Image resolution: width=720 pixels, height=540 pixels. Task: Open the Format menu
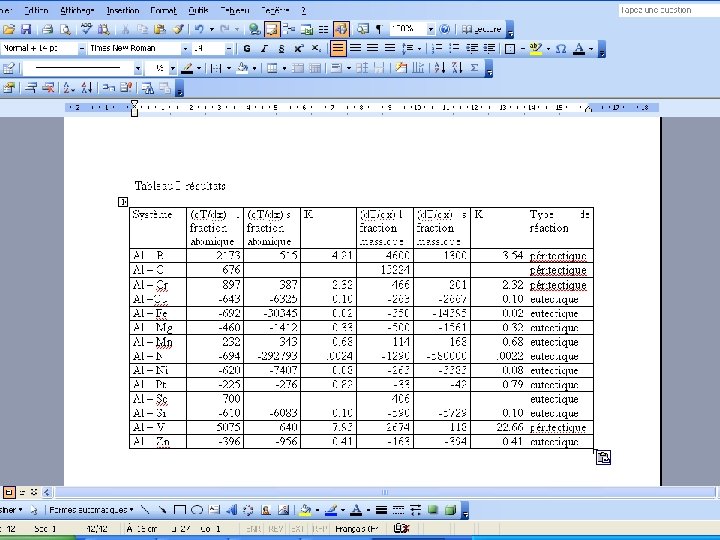tap(163, 10)
